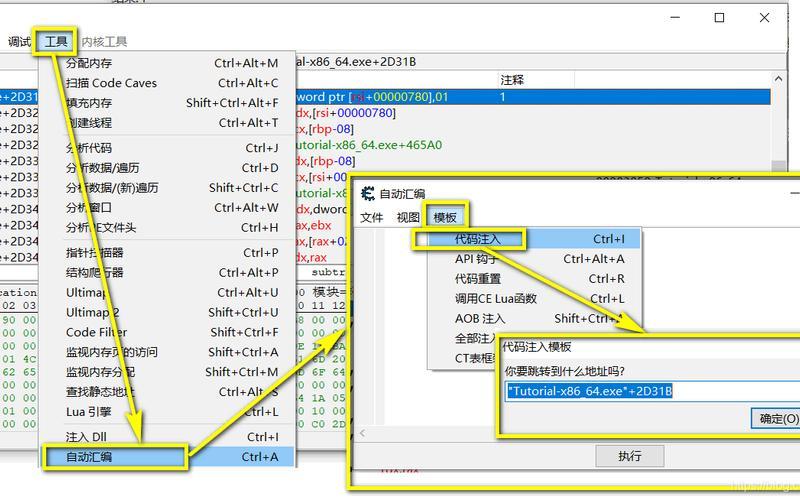The height and width of the screenshot is (500, 800).
Task: Select AOB 注入 template entry
Action: pyautogui.click(x=533, y=318)
